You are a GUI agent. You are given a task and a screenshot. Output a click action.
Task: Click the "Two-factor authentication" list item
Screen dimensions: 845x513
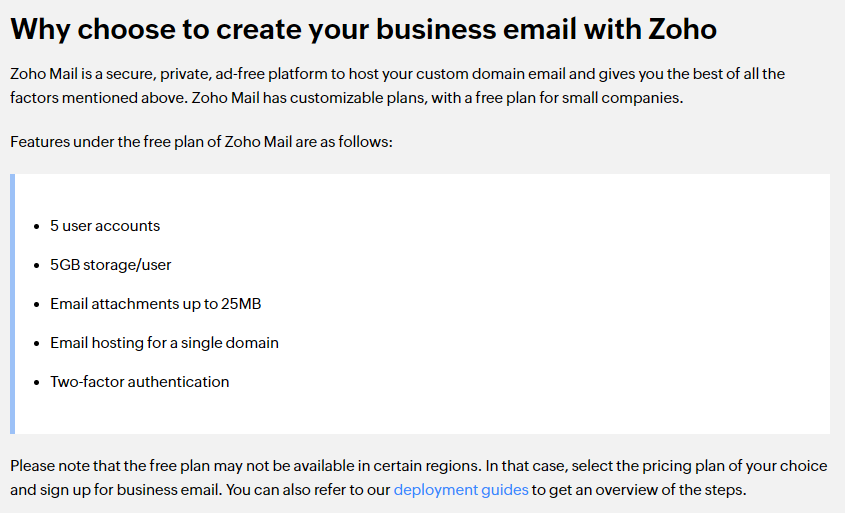point(139,382)
